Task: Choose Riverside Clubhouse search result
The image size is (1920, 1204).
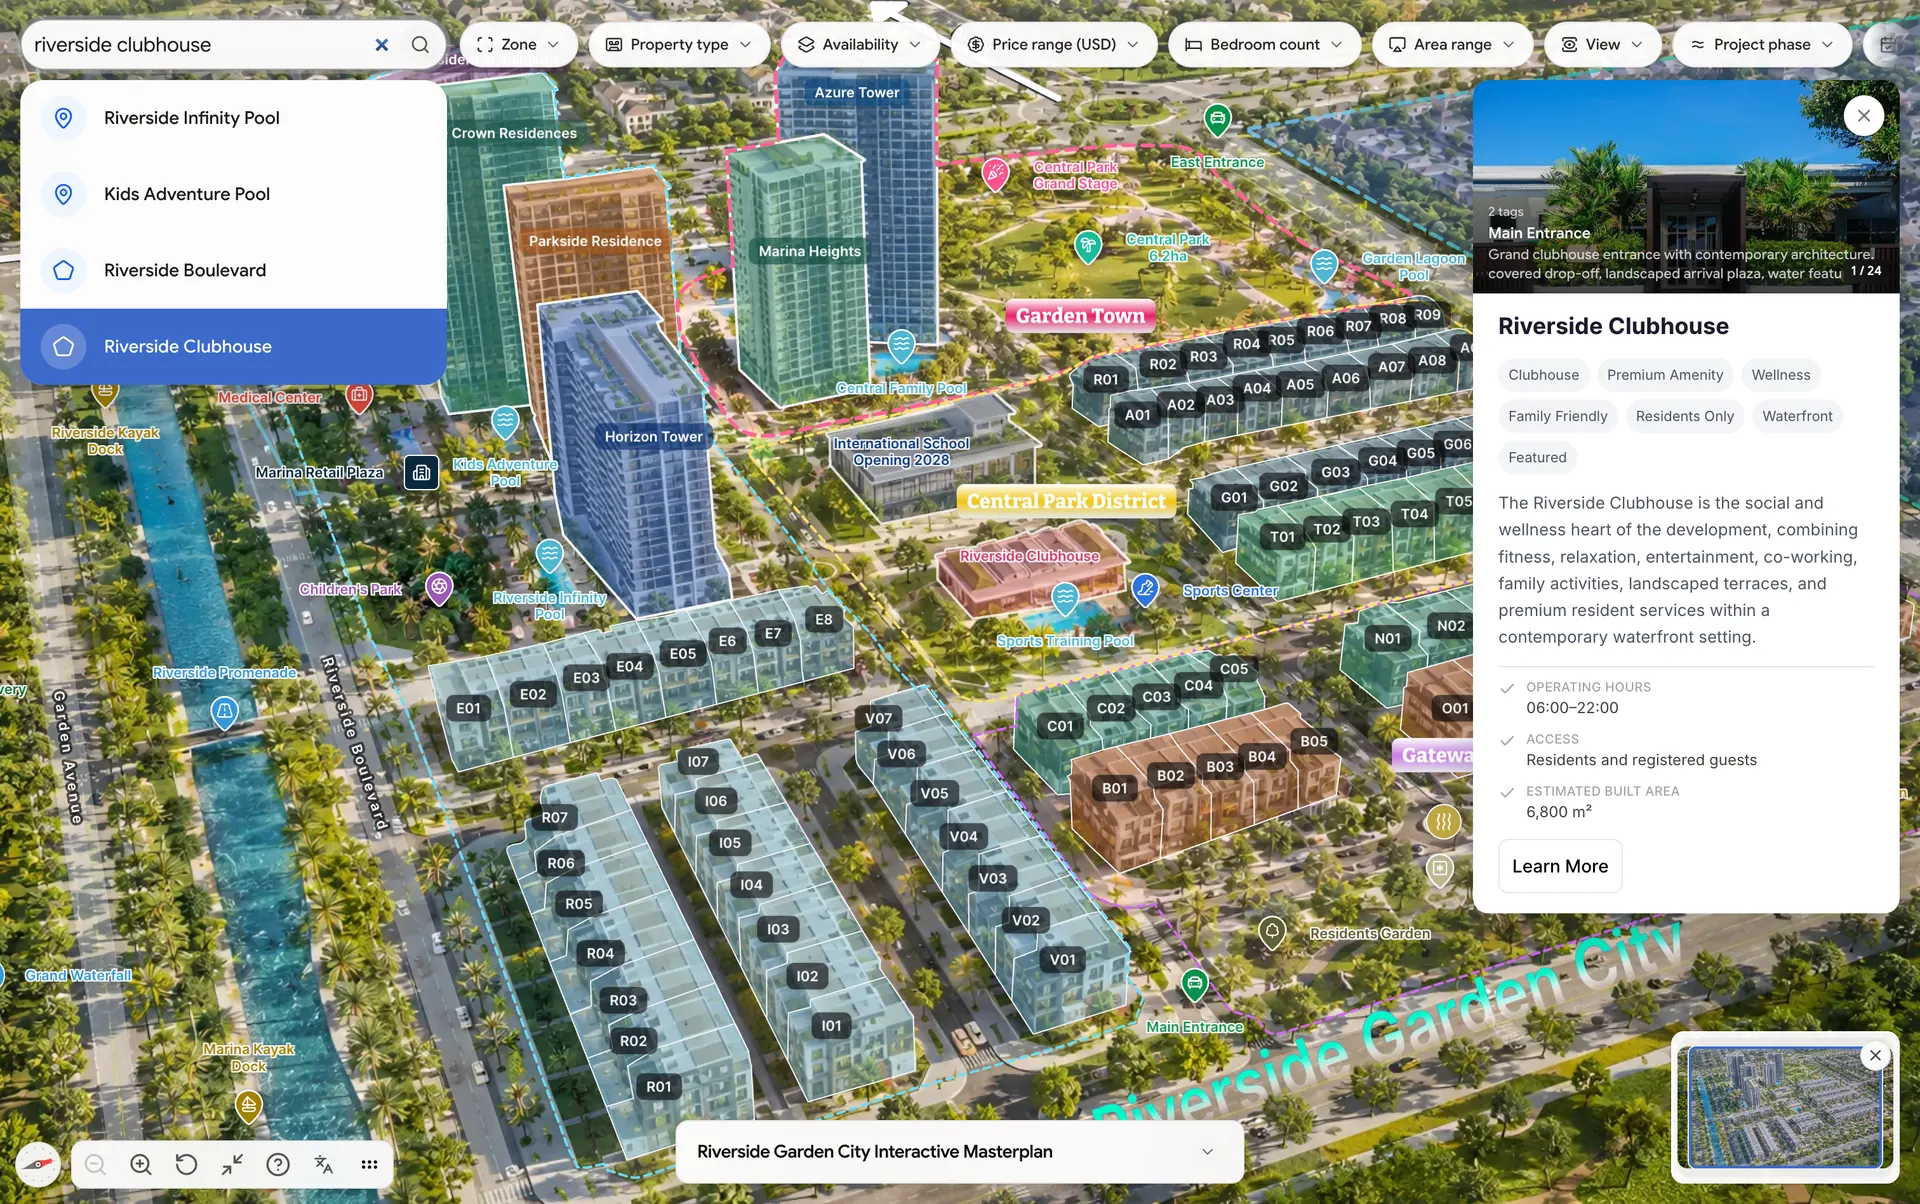Action: point(233,346)
